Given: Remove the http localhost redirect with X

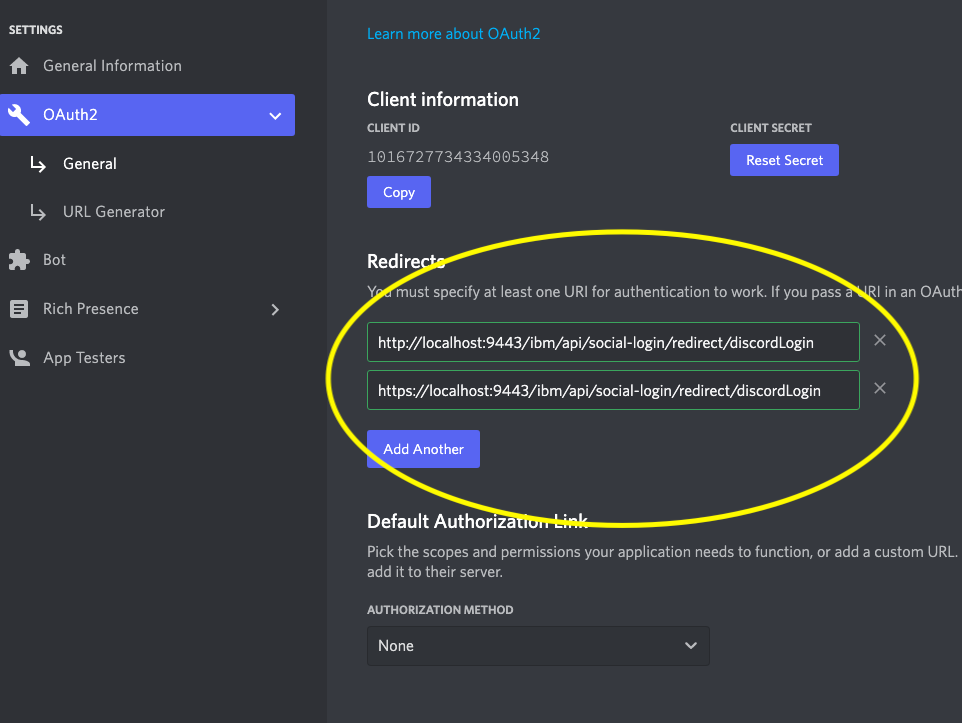Looking at the screenshot, I should point(880,341).
